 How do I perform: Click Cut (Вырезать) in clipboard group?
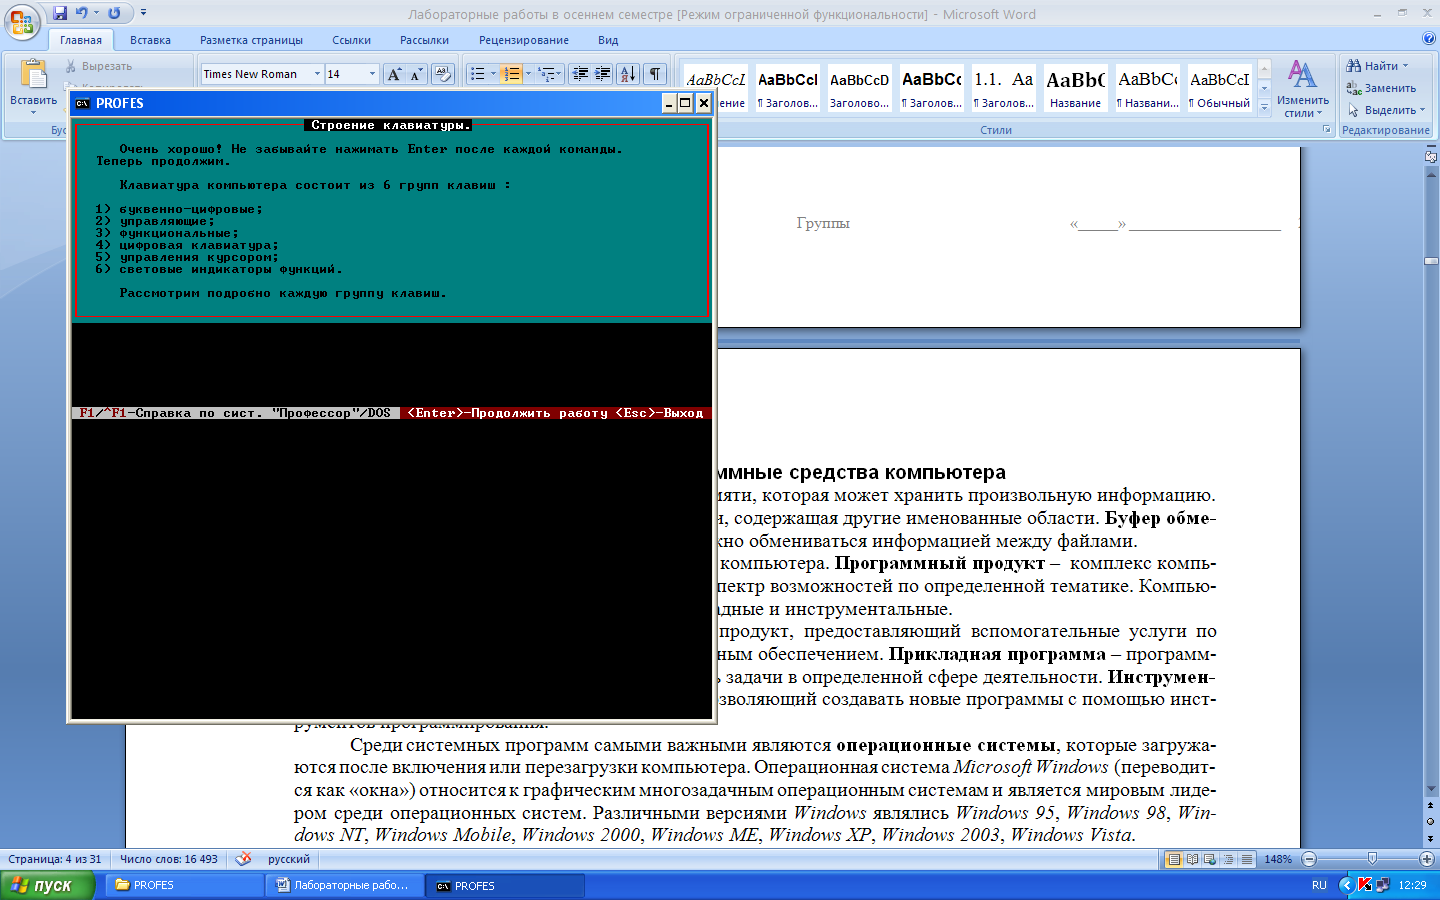pos(98,66)
